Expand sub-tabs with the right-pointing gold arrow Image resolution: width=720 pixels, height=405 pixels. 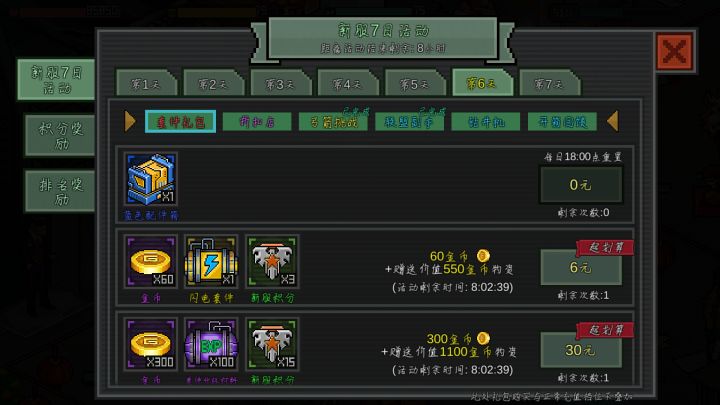pyautogui.click(x=130, y=121)
